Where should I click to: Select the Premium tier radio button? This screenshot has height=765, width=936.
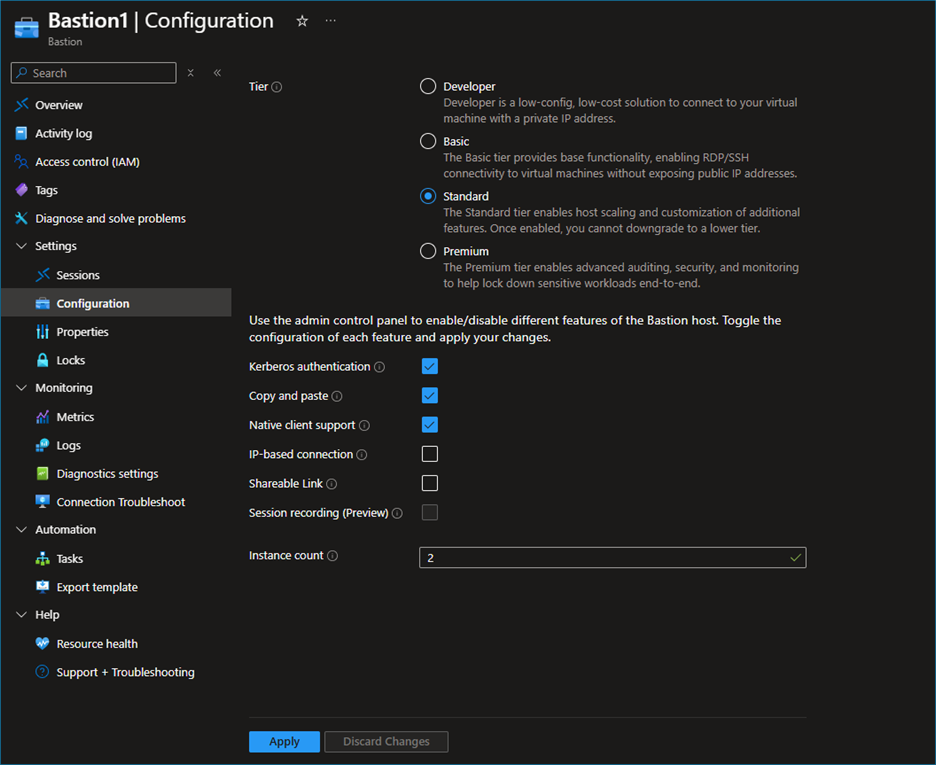[x=428, y=251]
